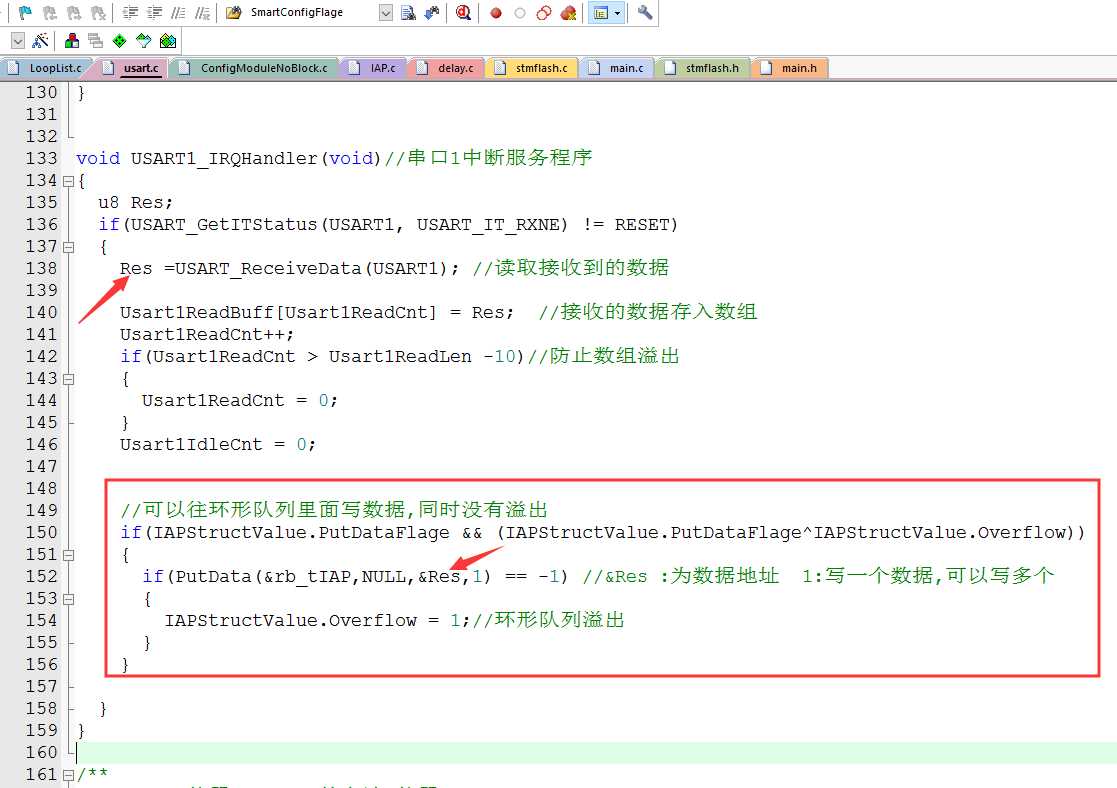Indent the selected lines
The height and width of the screenshot is (788, 1117).
pyautogui.click(x=130, y=12)
